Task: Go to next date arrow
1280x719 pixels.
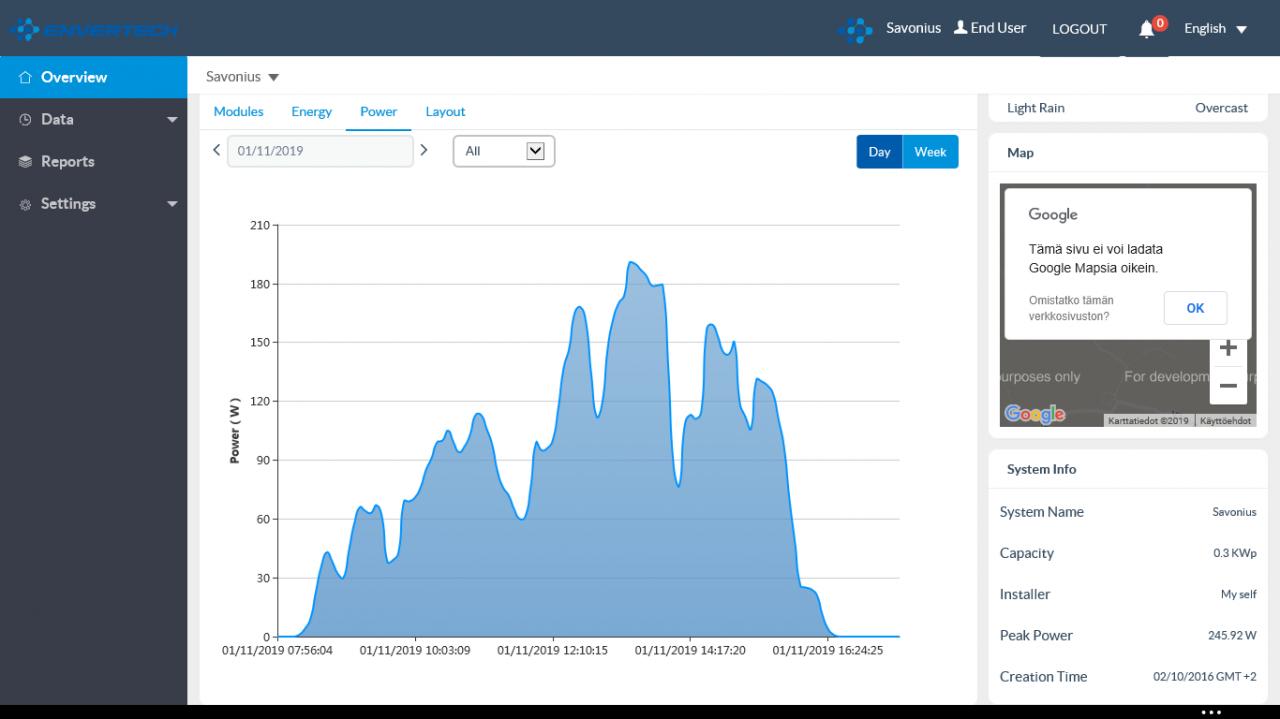Action: (424, 150)
